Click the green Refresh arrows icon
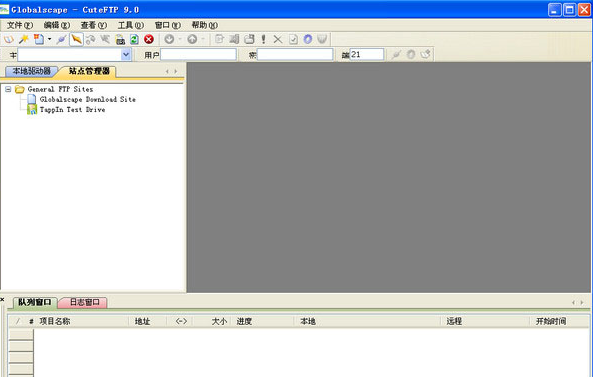 pyautogui.click(x=134, y=39)
